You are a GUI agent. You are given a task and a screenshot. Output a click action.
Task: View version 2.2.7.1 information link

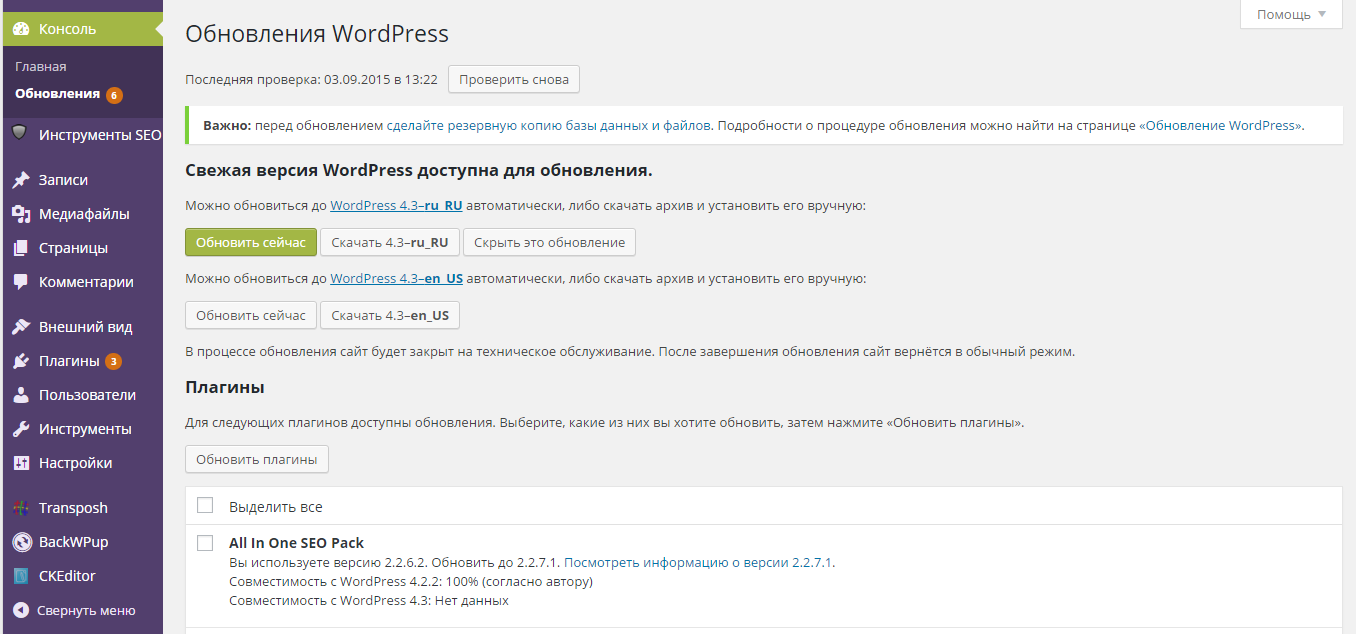[699, 562]
